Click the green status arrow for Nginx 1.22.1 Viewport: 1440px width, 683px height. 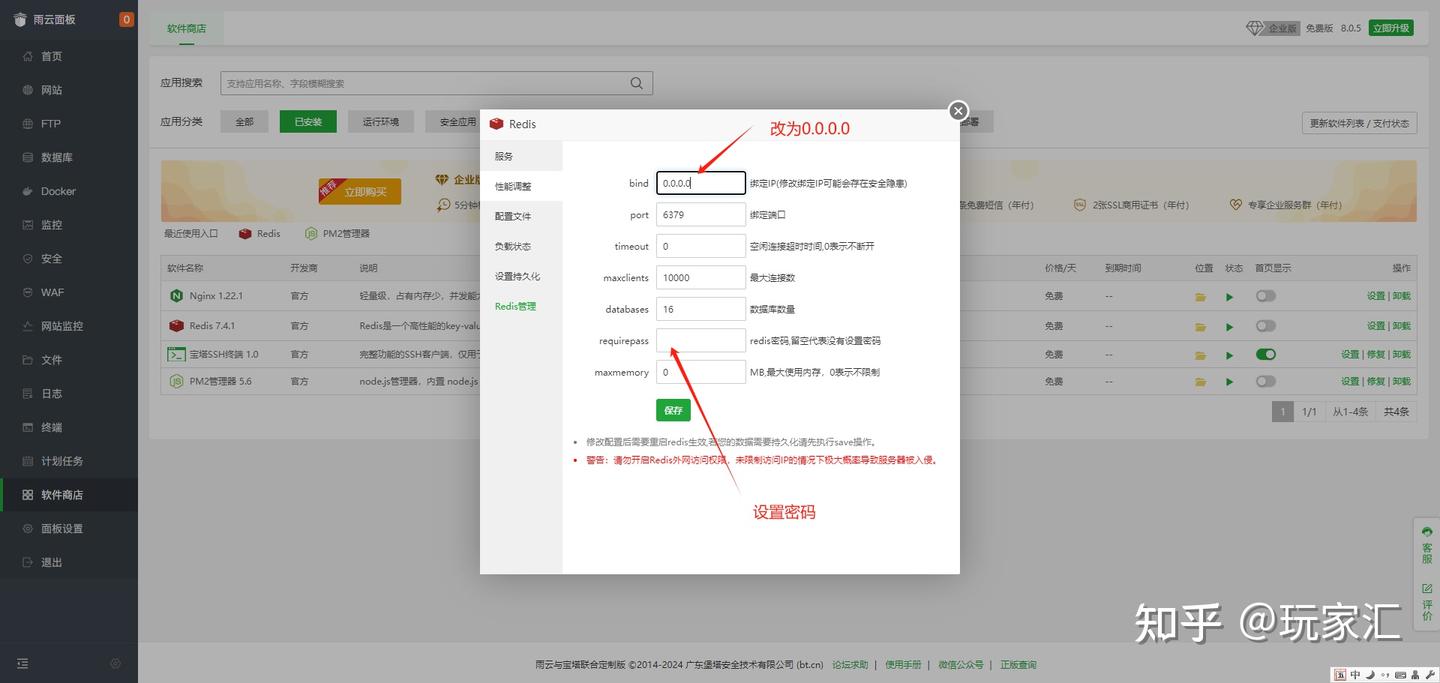(x=1229, y=297)
